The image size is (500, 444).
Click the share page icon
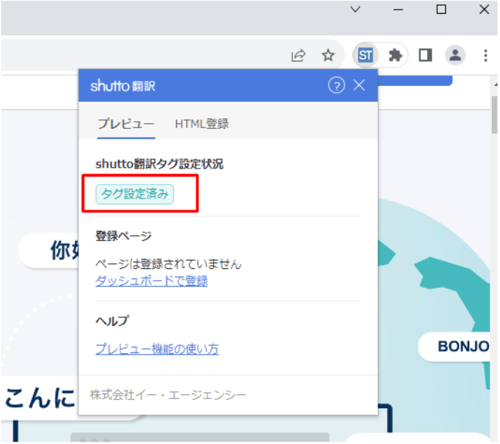point(298,55)
